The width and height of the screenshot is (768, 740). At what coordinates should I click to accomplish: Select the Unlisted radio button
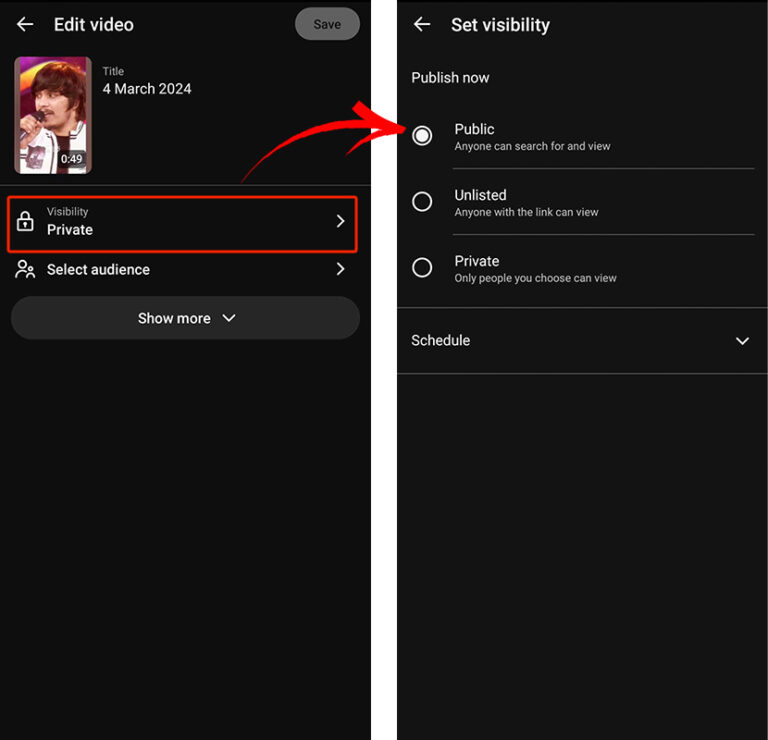[x=422, y=201]
